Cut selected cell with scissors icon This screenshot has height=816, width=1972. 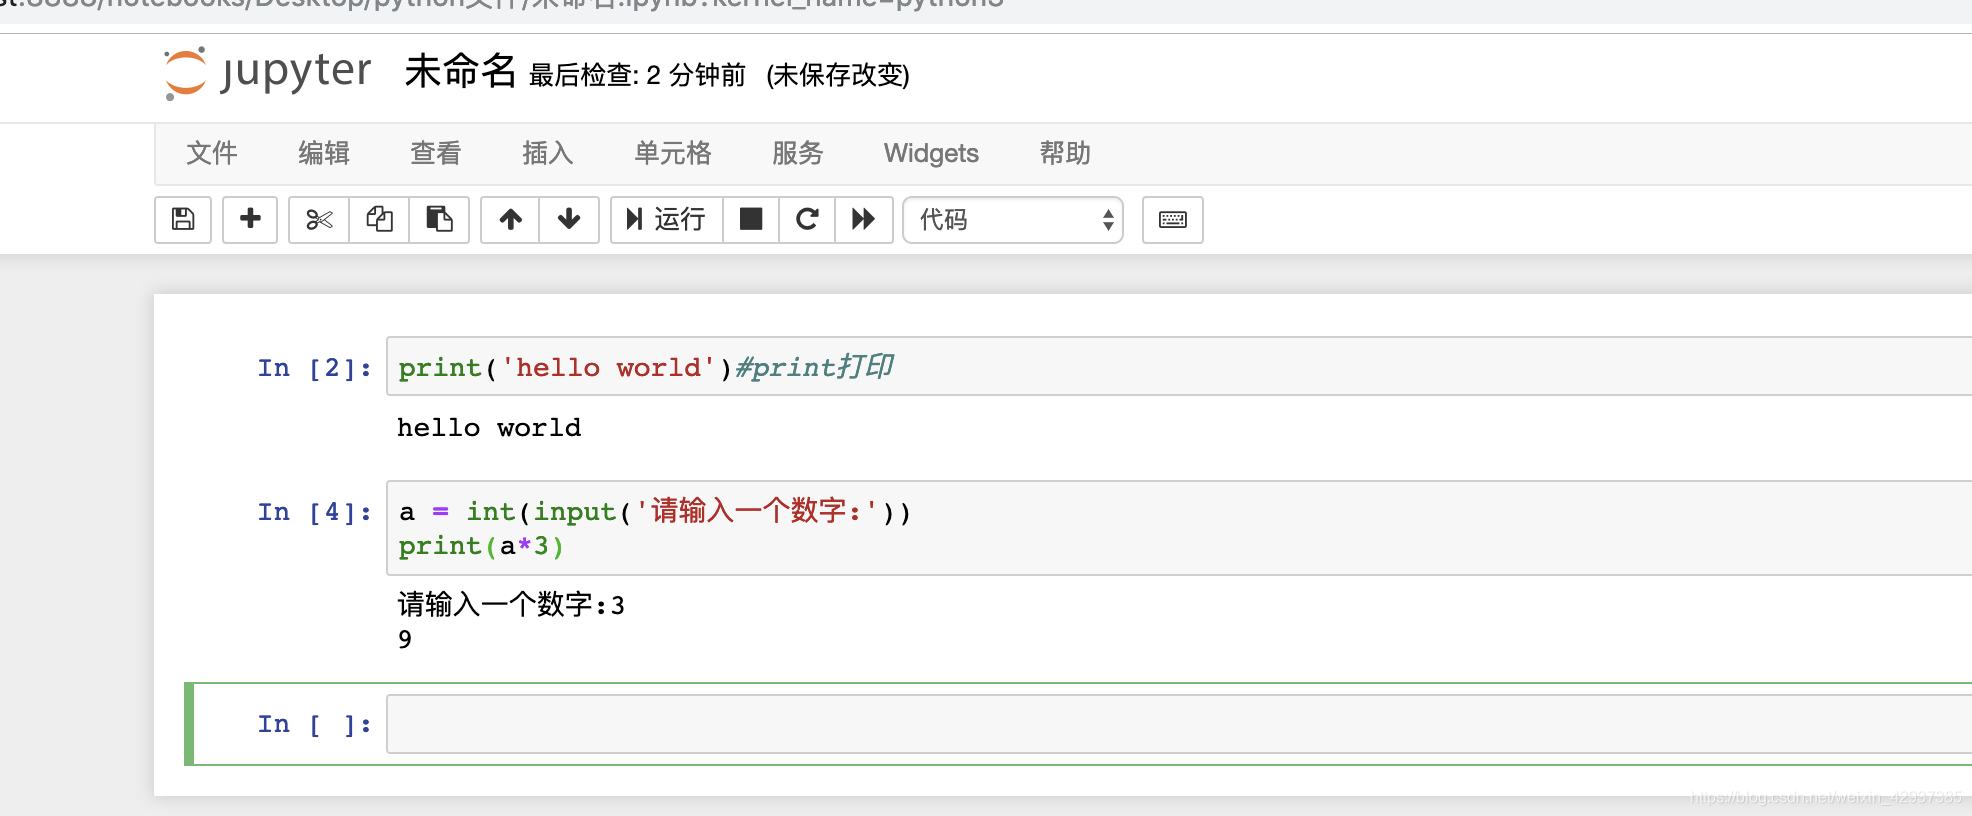pyautogui.click(x=319, y=219)
